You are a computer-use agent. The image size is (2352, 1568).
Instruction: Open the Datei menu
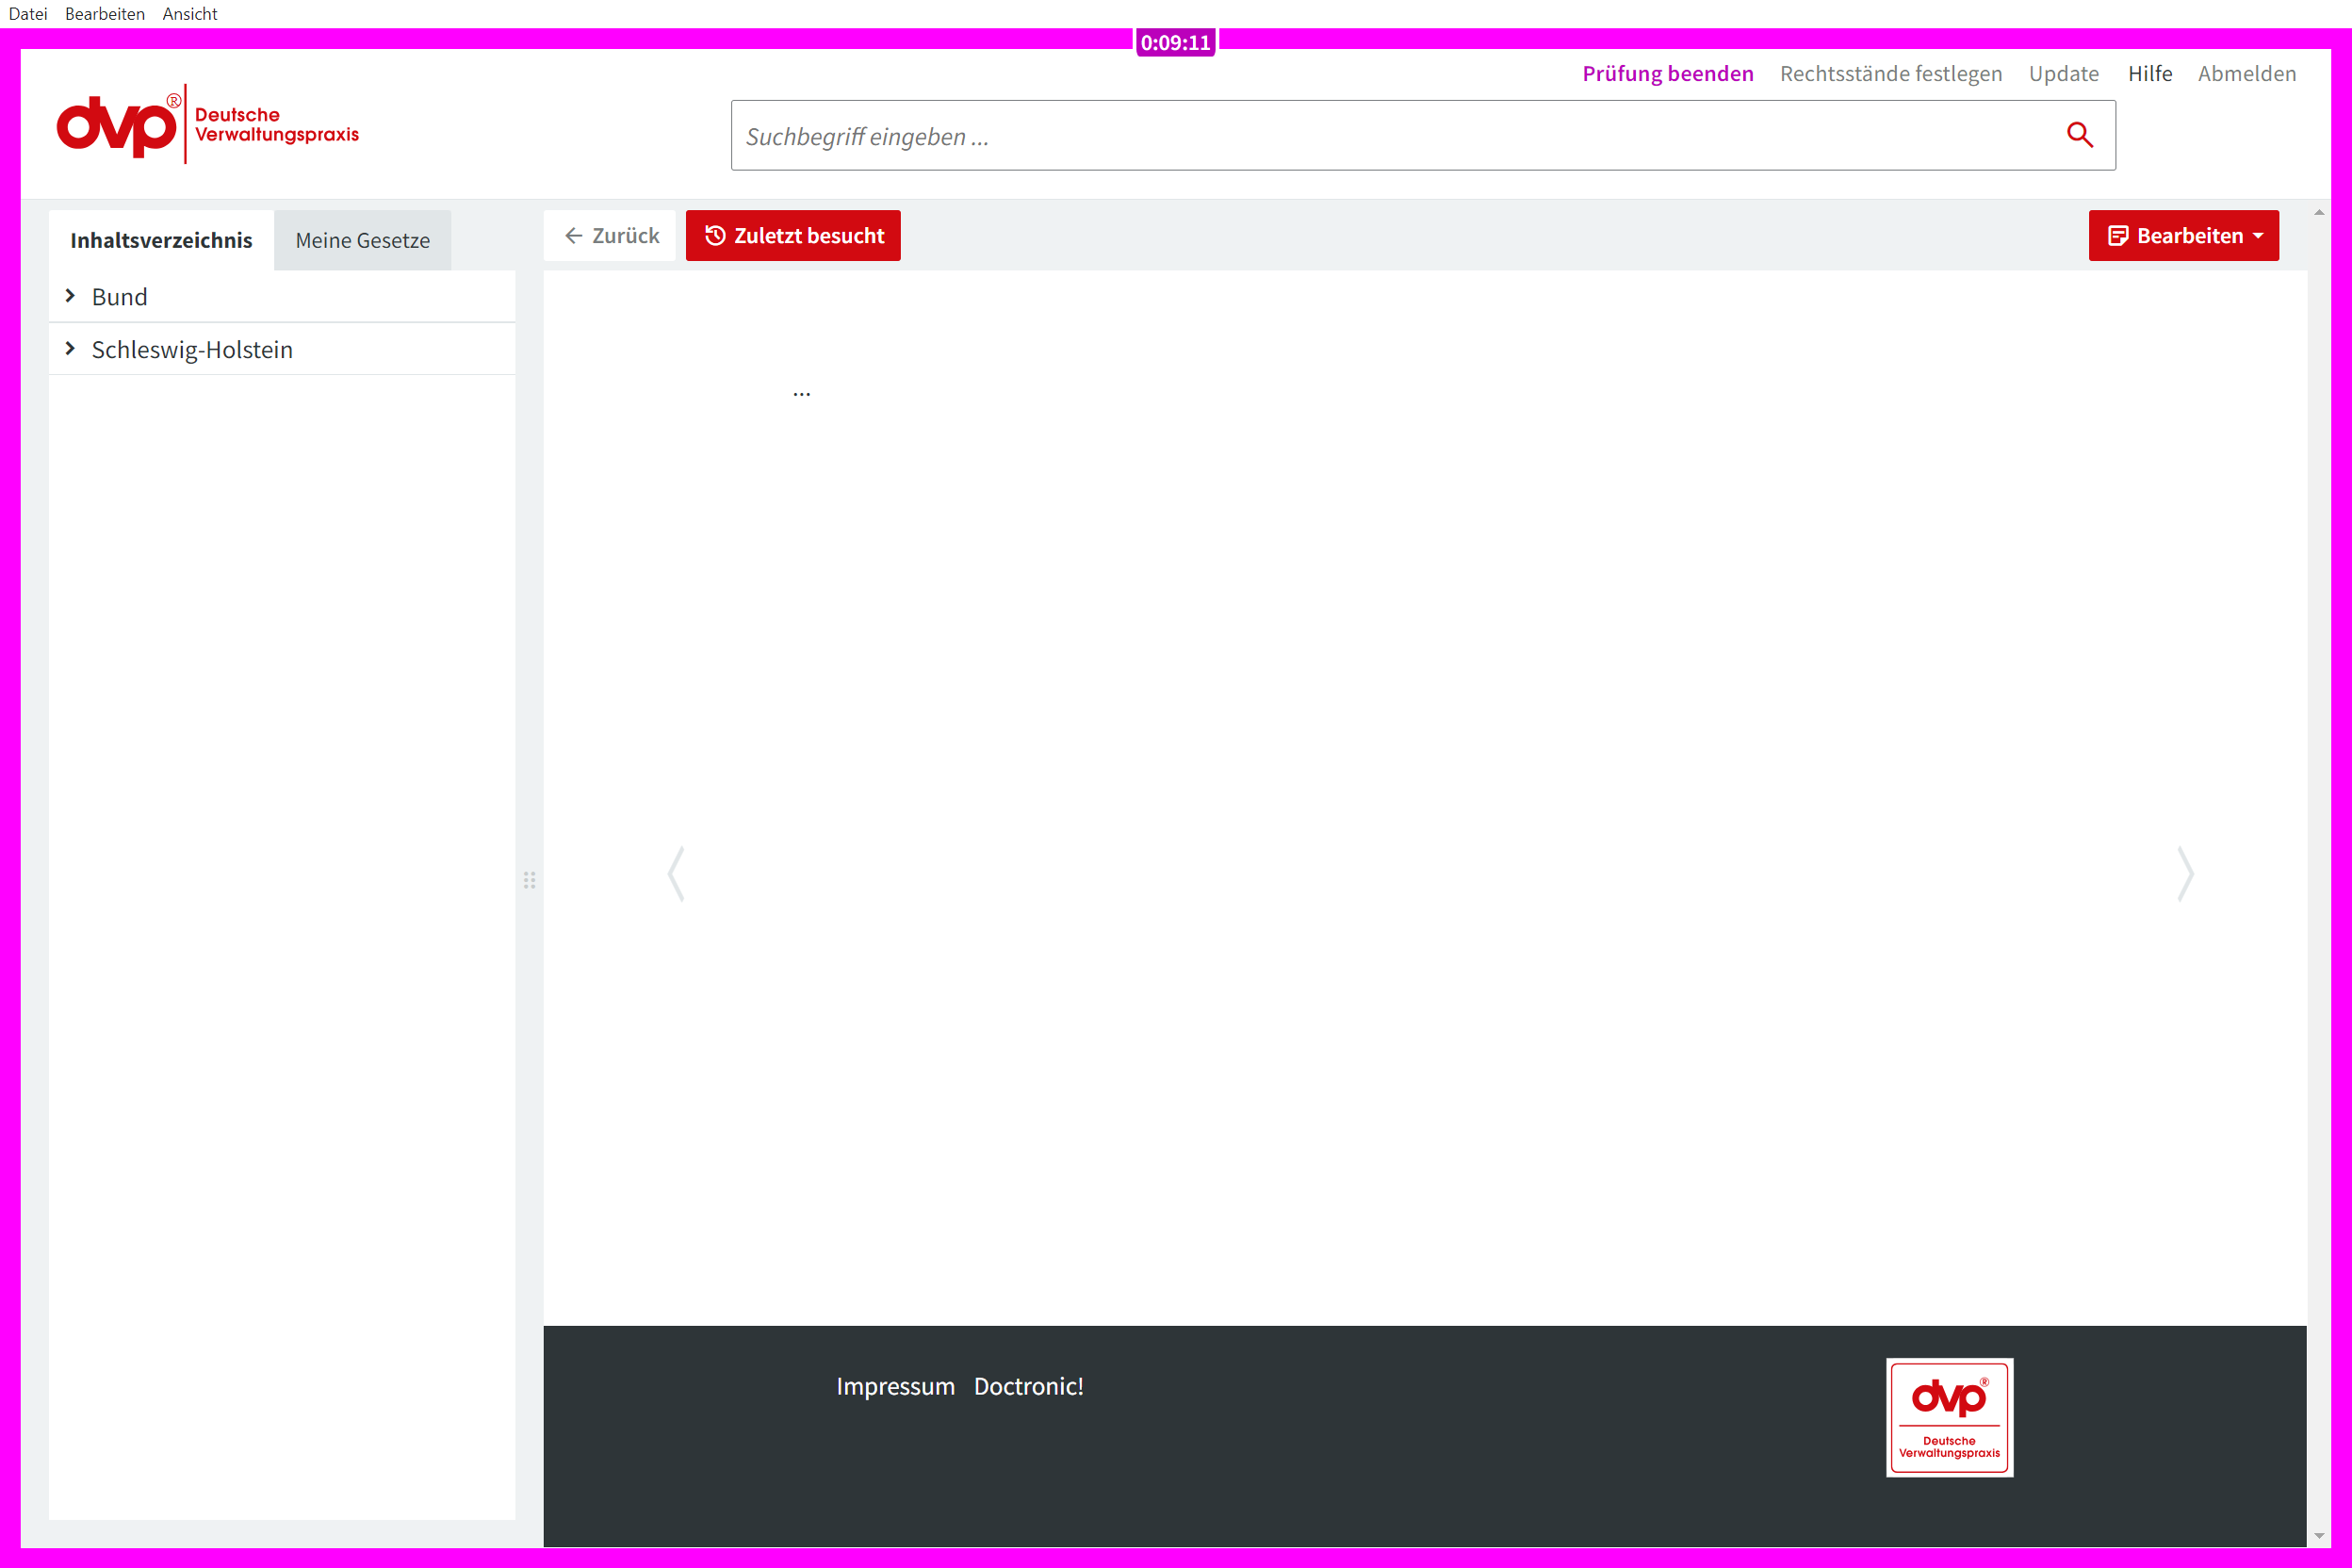pyautogui.click(x=28, y=14)
